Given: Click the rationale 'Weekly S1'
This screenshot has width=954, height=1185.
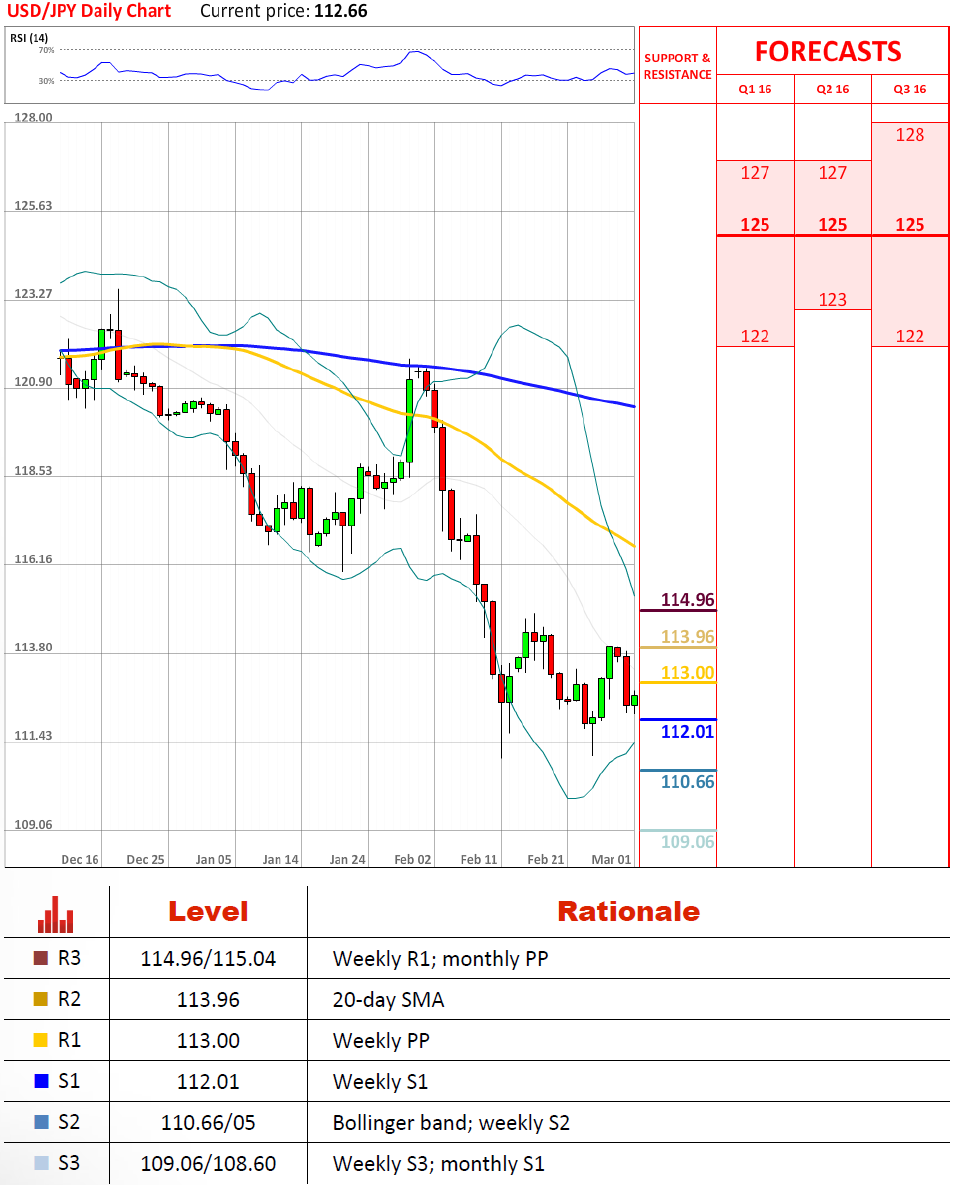Looking at the screenshot, I should click(380, 1081).
